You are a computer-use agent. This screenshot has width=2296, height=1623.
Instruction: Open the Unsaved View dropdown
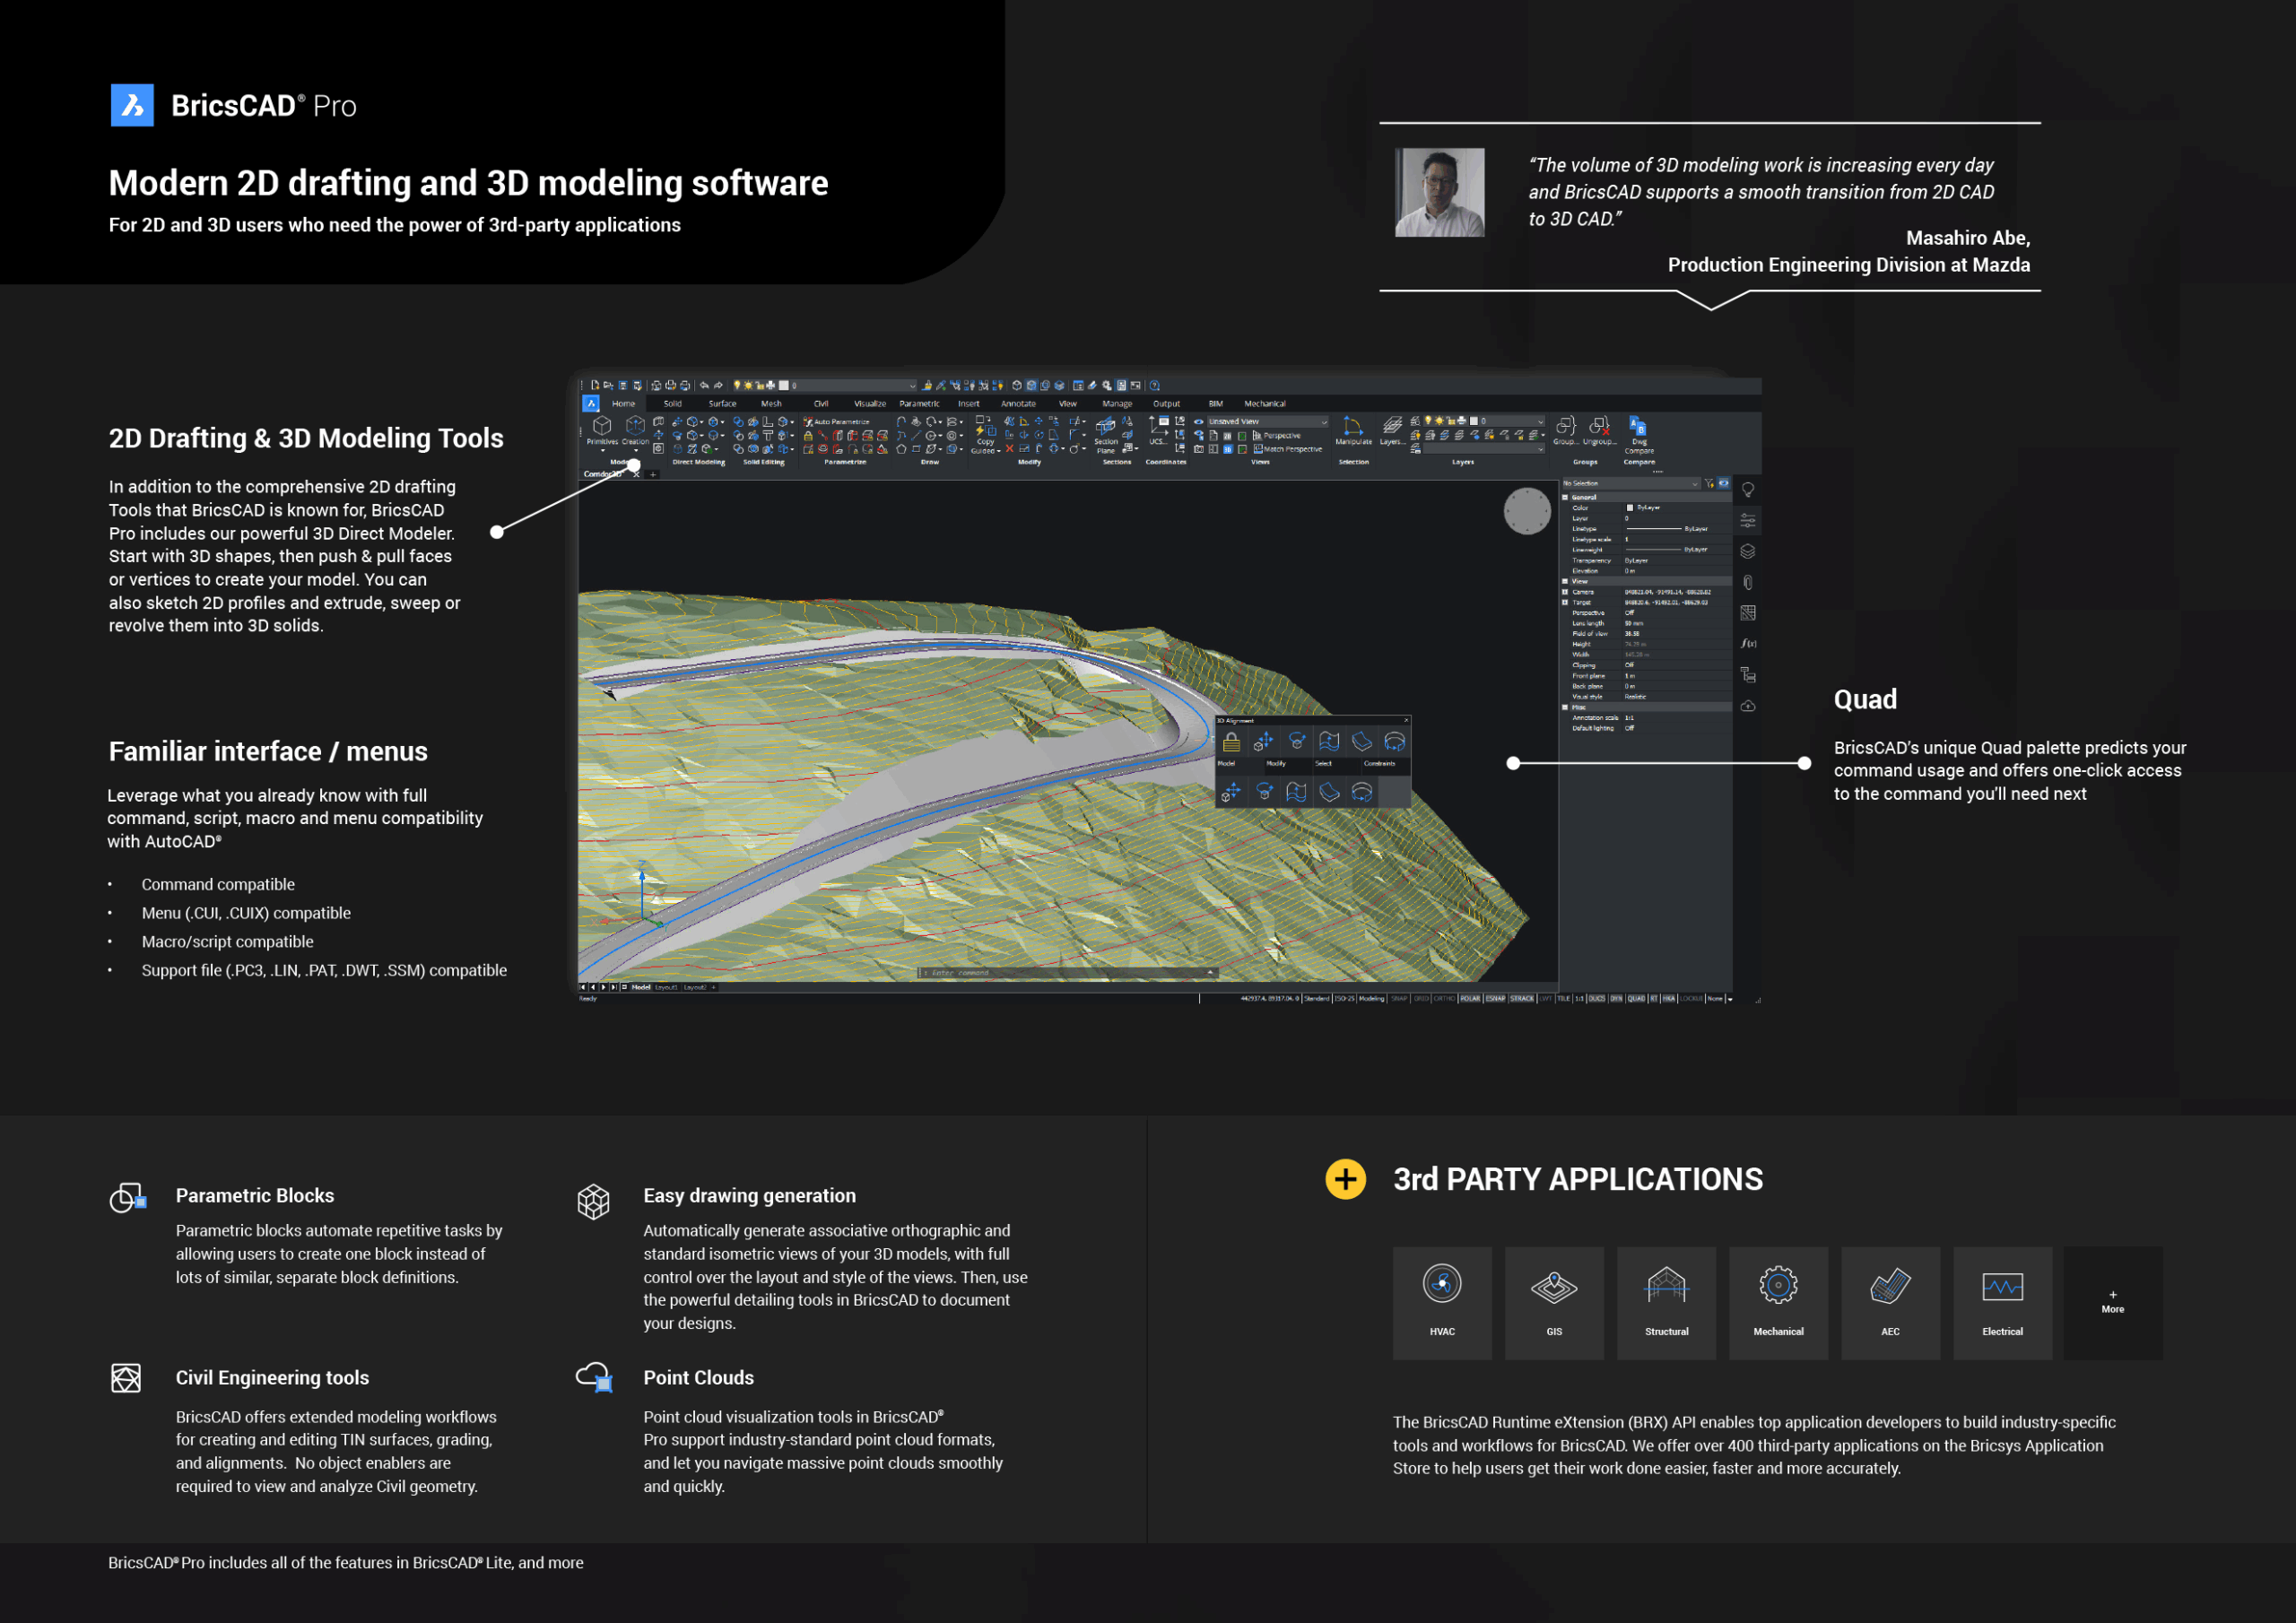coord(1266,422)
